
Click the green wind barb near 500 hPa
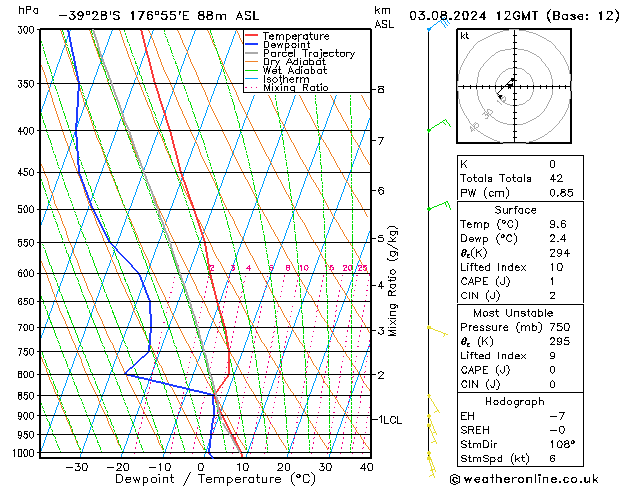point(437,207)
